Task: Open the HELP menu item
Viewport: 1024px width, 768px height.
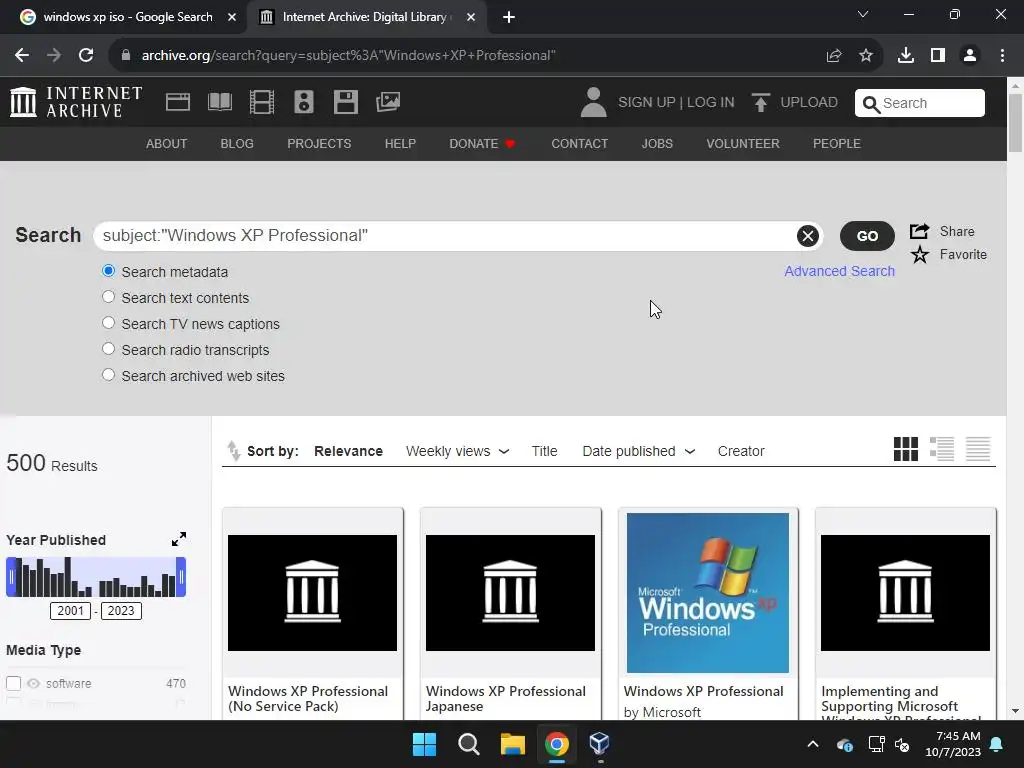Action: click(x=400, y=144)
